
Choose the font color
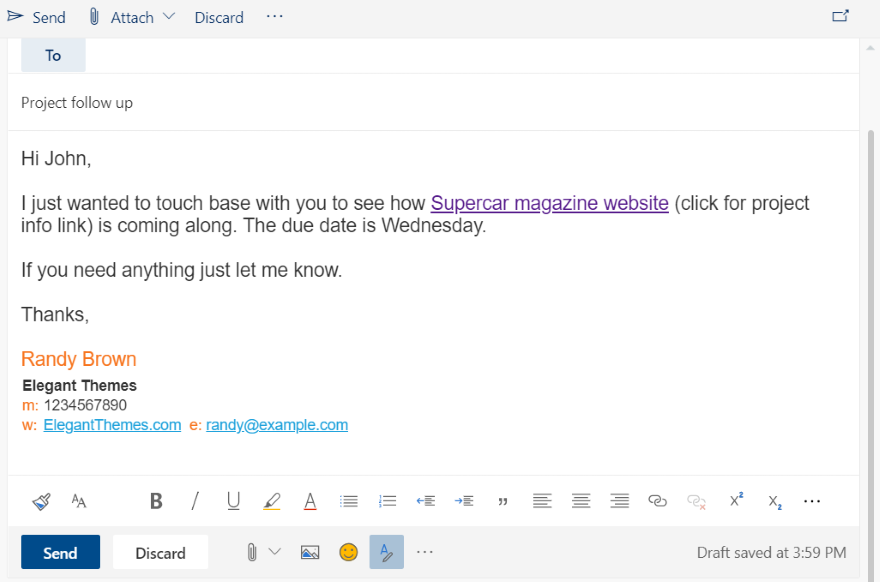310,501
